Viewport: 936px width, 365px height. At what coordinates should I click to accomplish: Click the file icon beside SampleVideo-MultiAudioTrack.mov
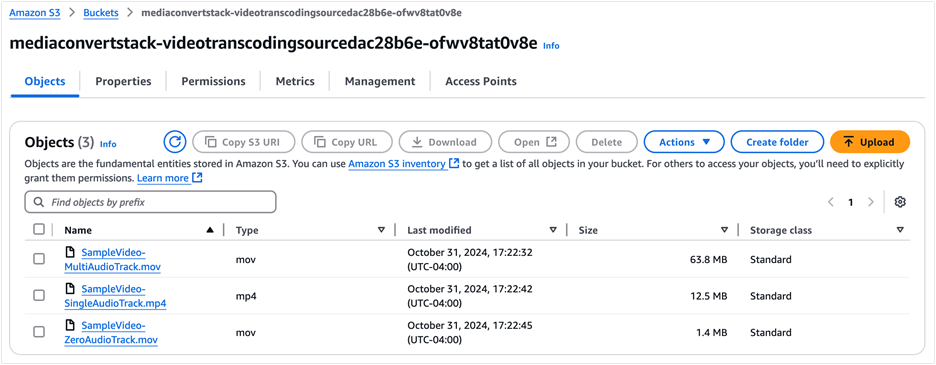coord(70,252)
